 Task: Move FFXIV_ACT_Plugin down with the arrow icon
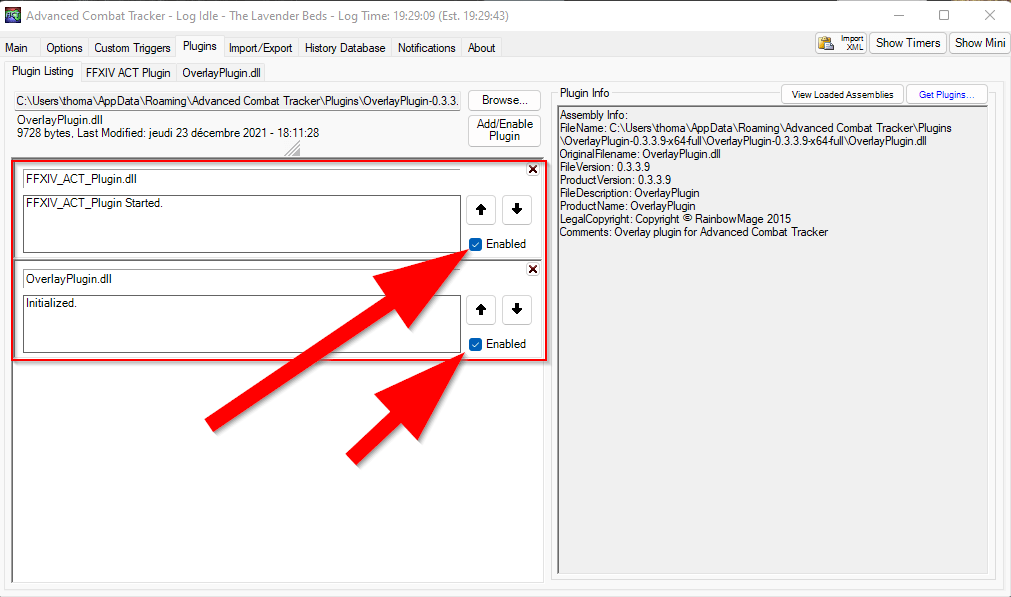point(517,209)
